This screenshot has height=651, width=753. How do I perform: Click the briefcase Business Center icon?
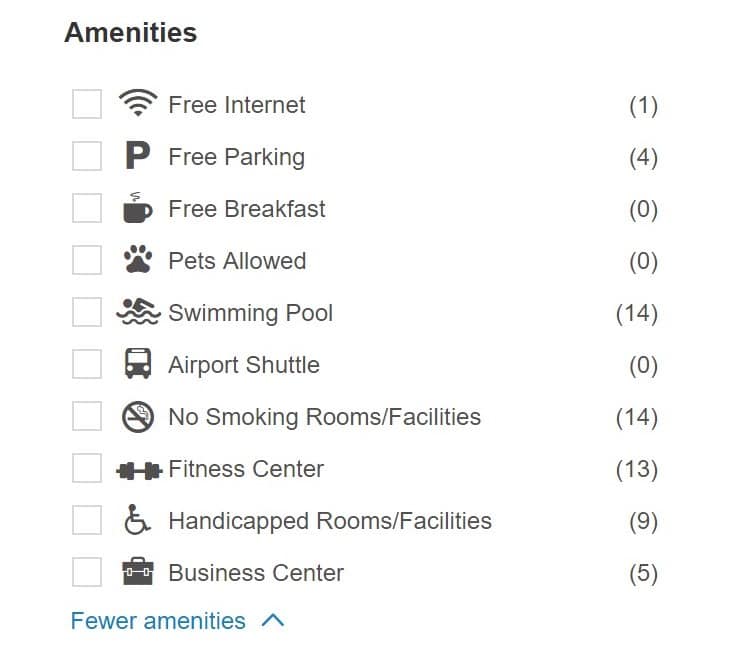tap(138, 571)
